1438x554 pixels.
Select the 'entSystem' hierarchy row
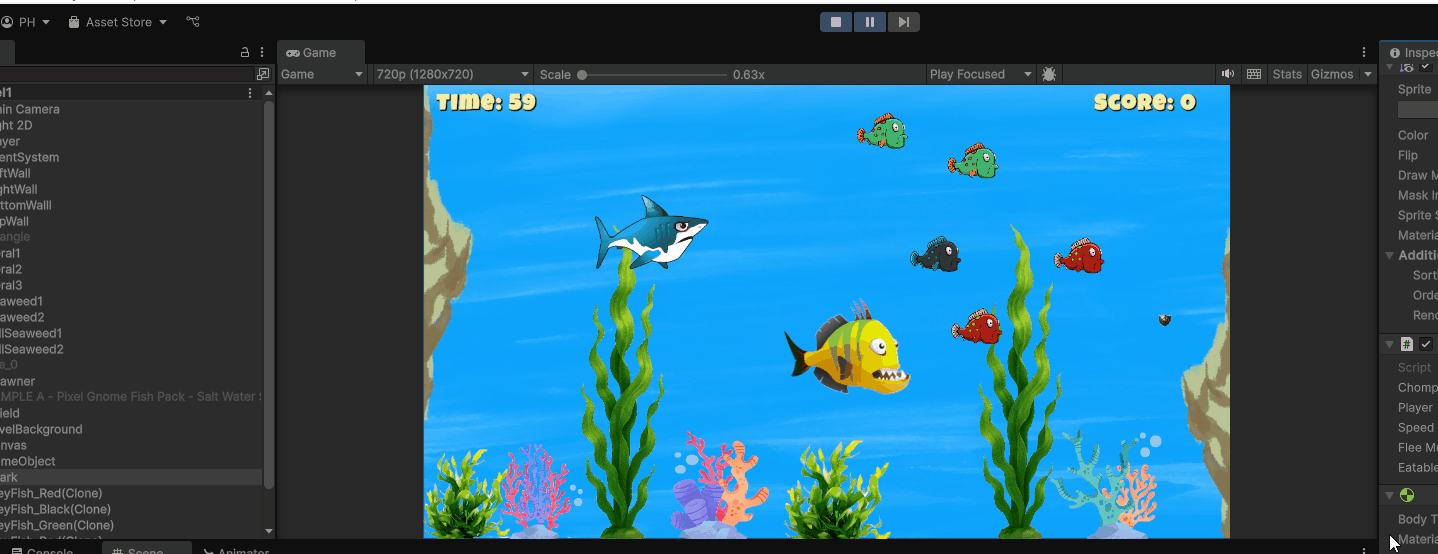click(x=131, y=157)
